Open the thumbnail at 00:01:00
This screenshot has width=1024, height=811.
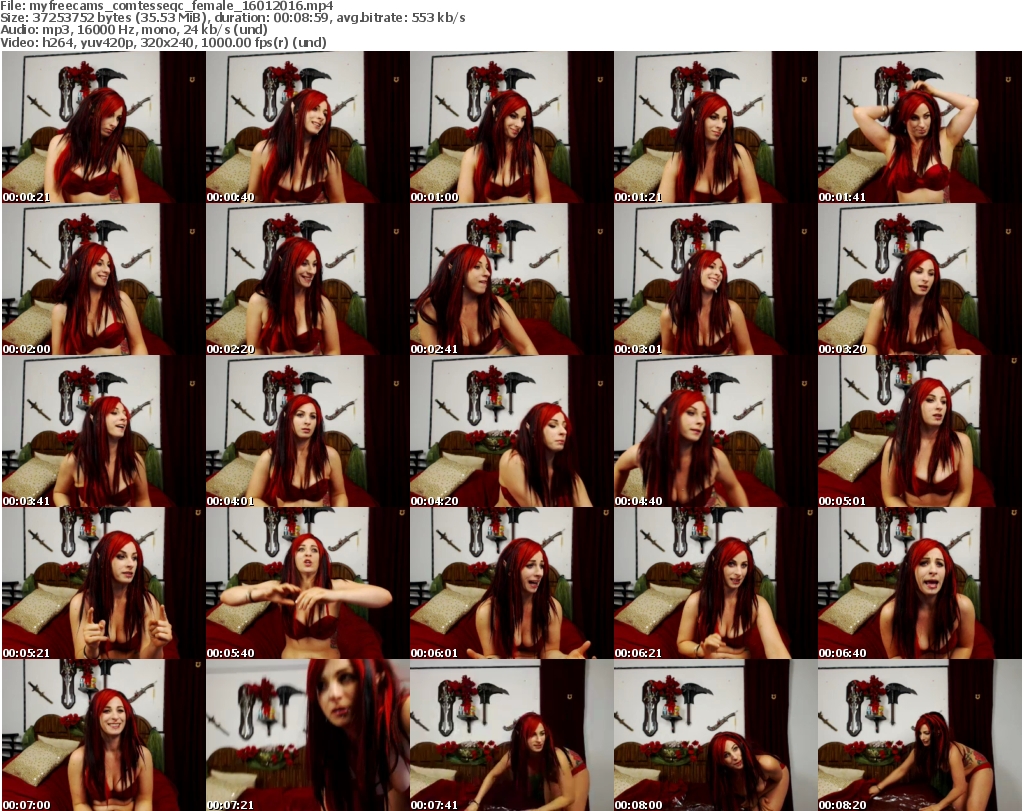511,127
